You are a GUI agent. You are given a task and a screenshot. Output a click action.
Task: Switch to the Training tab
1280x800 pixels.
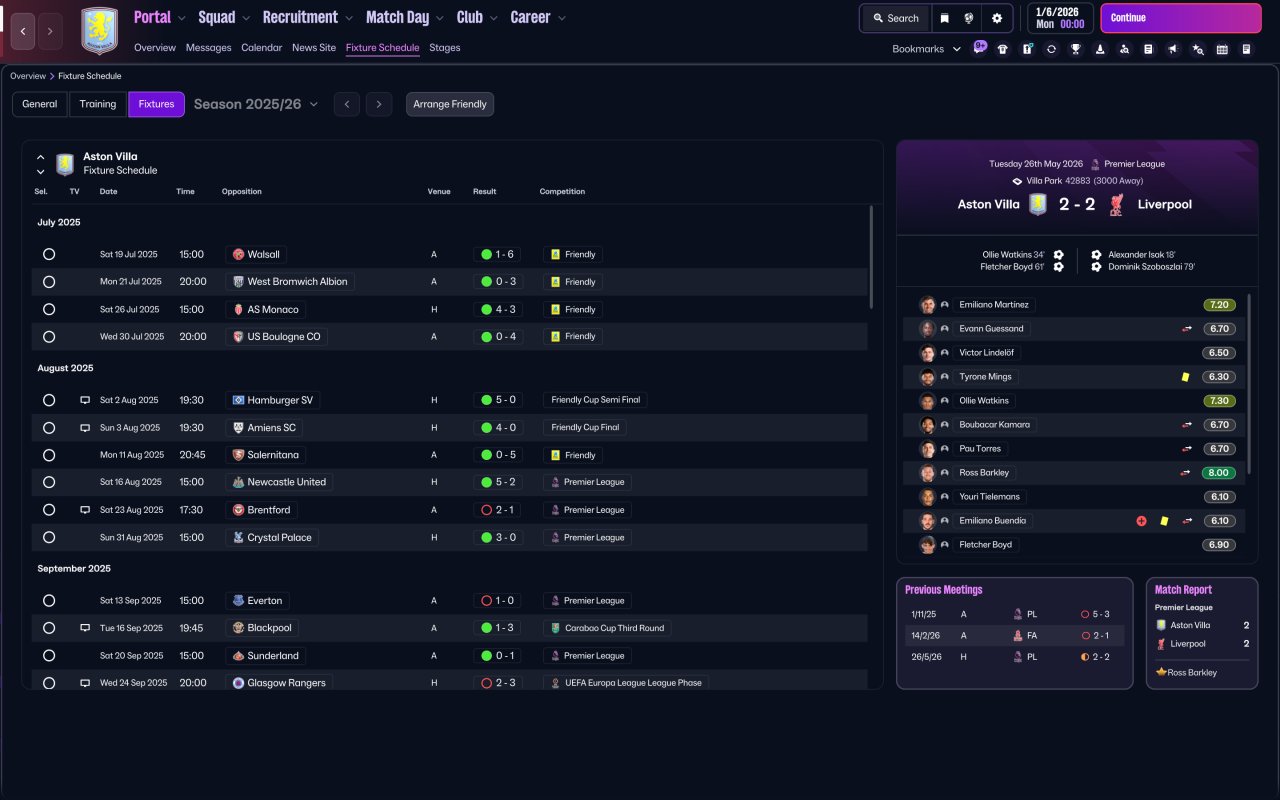click(x=98, y=104)
